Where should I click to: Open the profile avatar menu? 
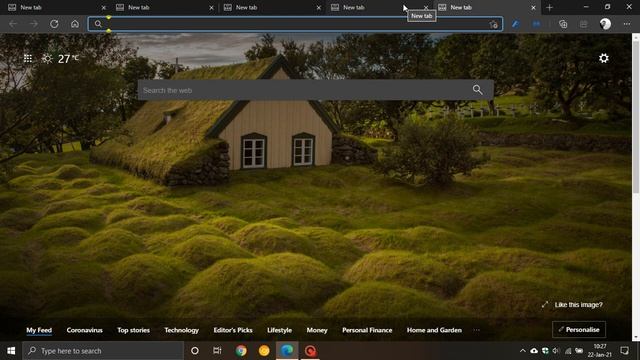click(605, 24)
